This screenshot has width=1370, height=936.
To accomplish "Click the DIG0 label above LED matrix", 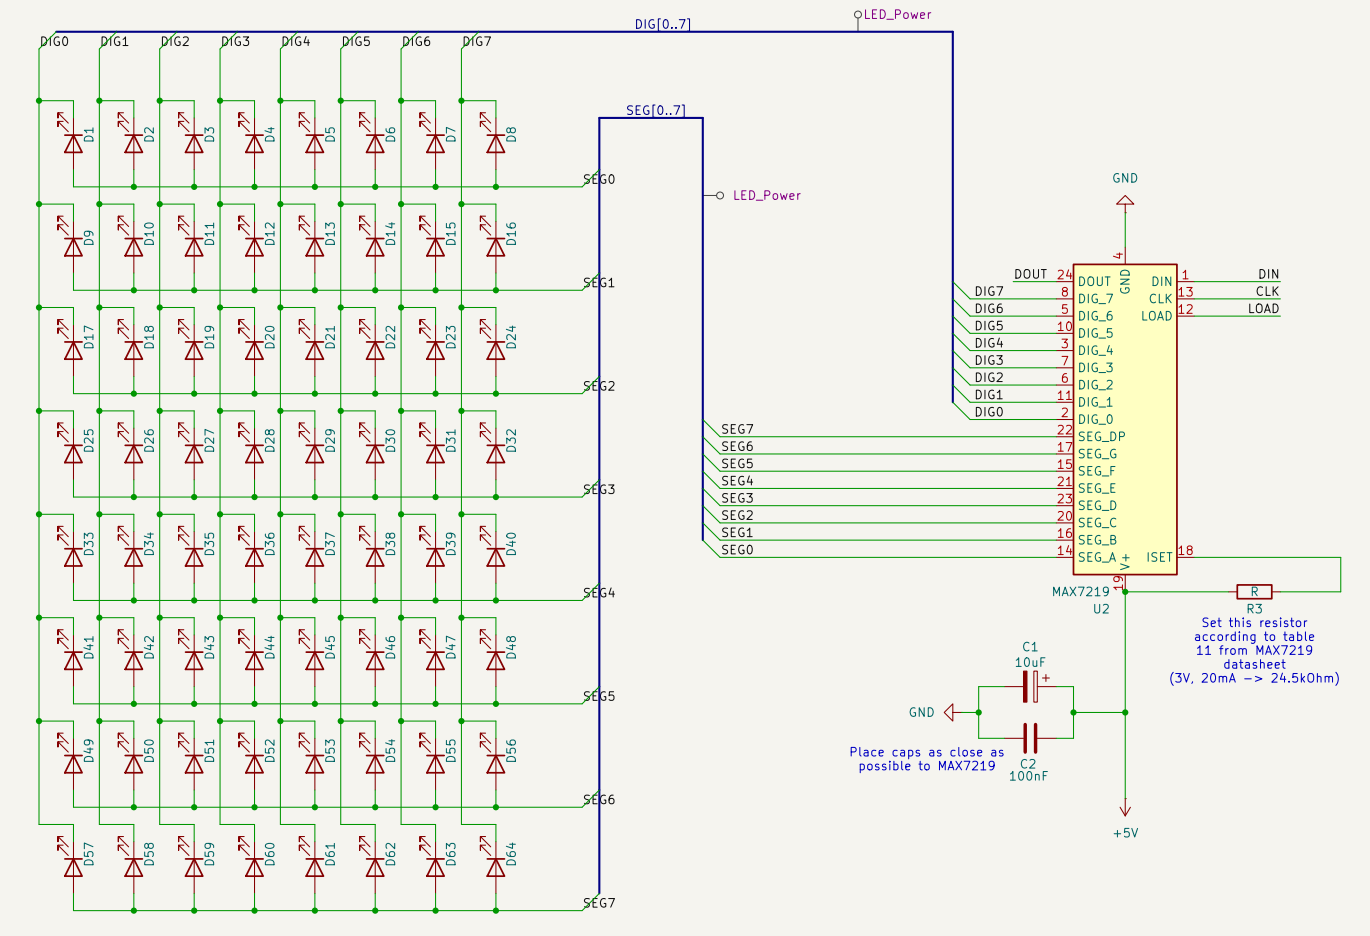I will [55, 41].
